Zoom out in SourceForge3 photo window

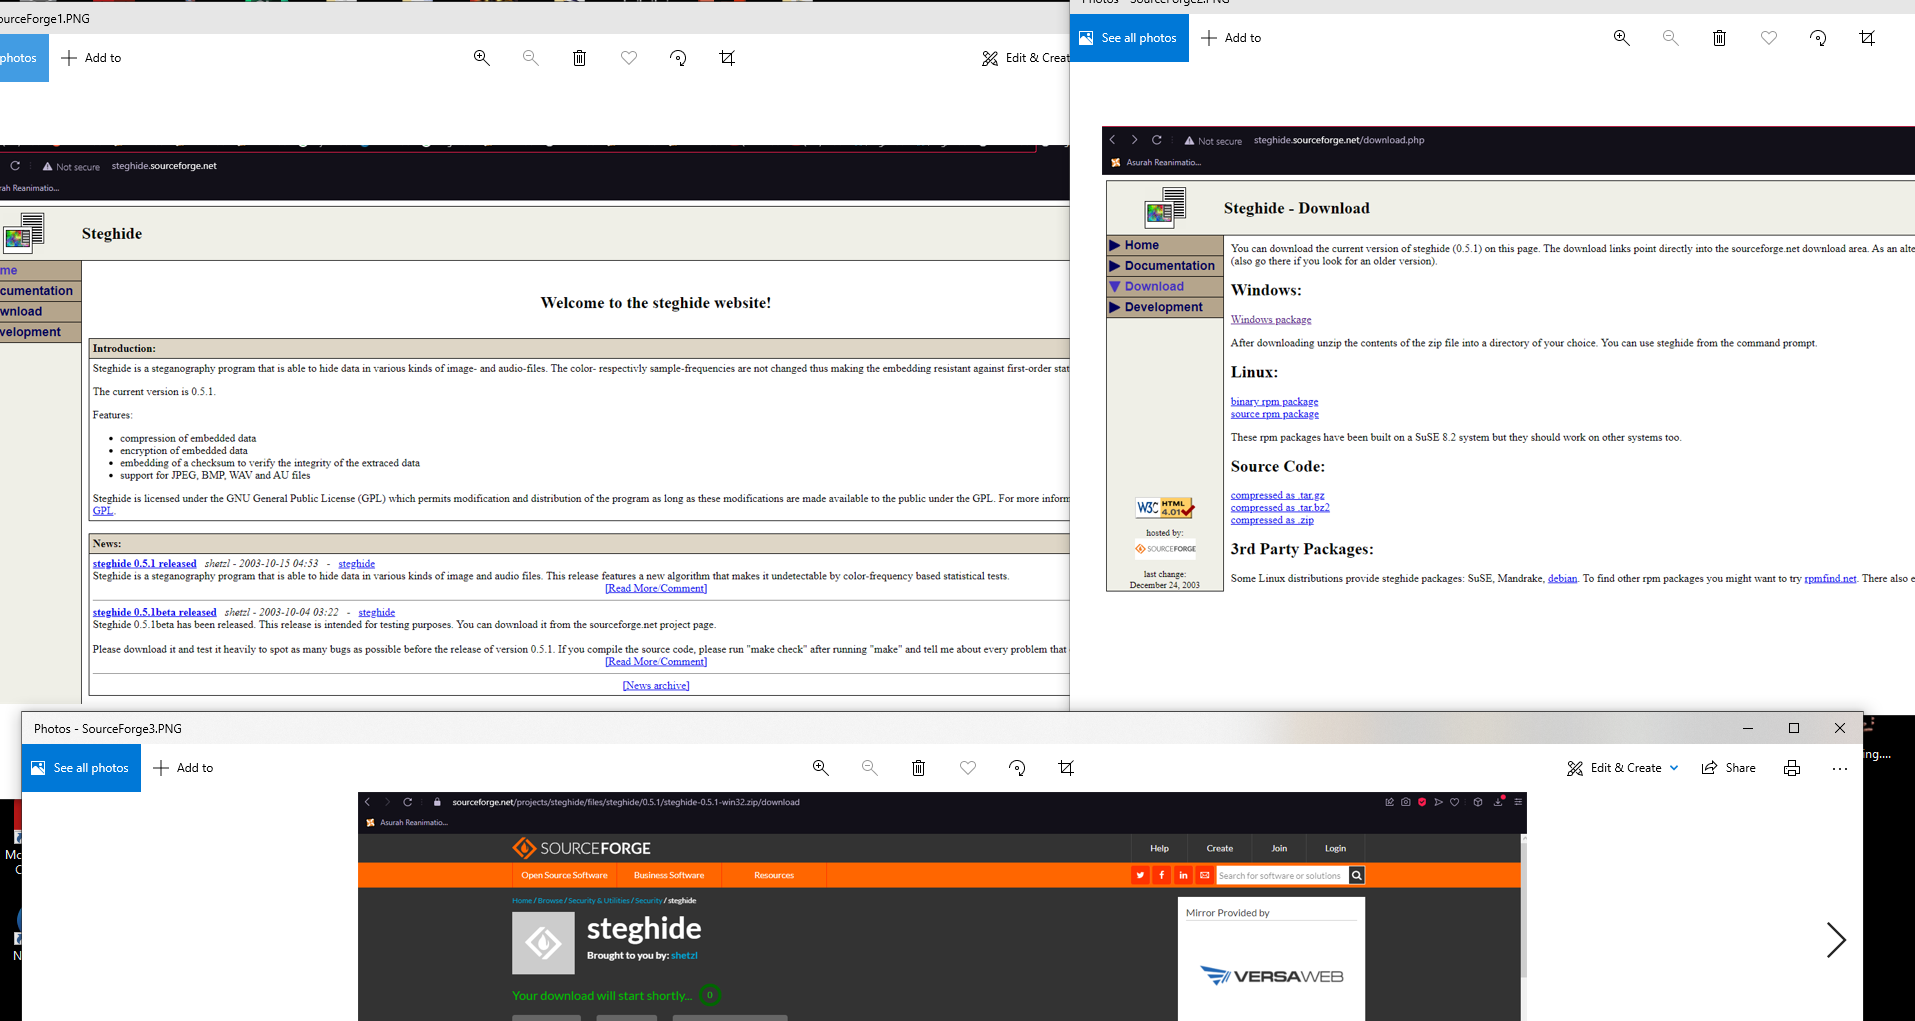click(x=869, y=768)
